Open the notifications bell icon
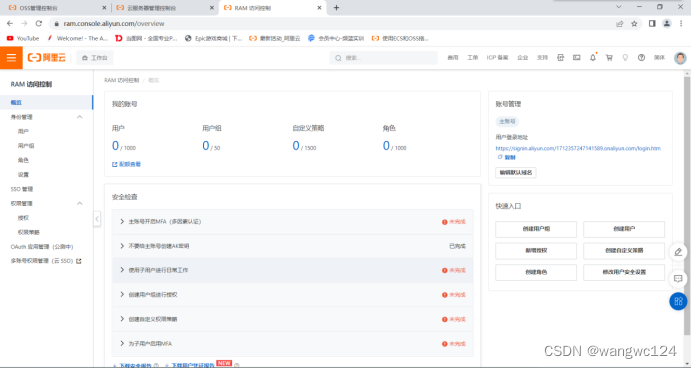 [593, 58]
